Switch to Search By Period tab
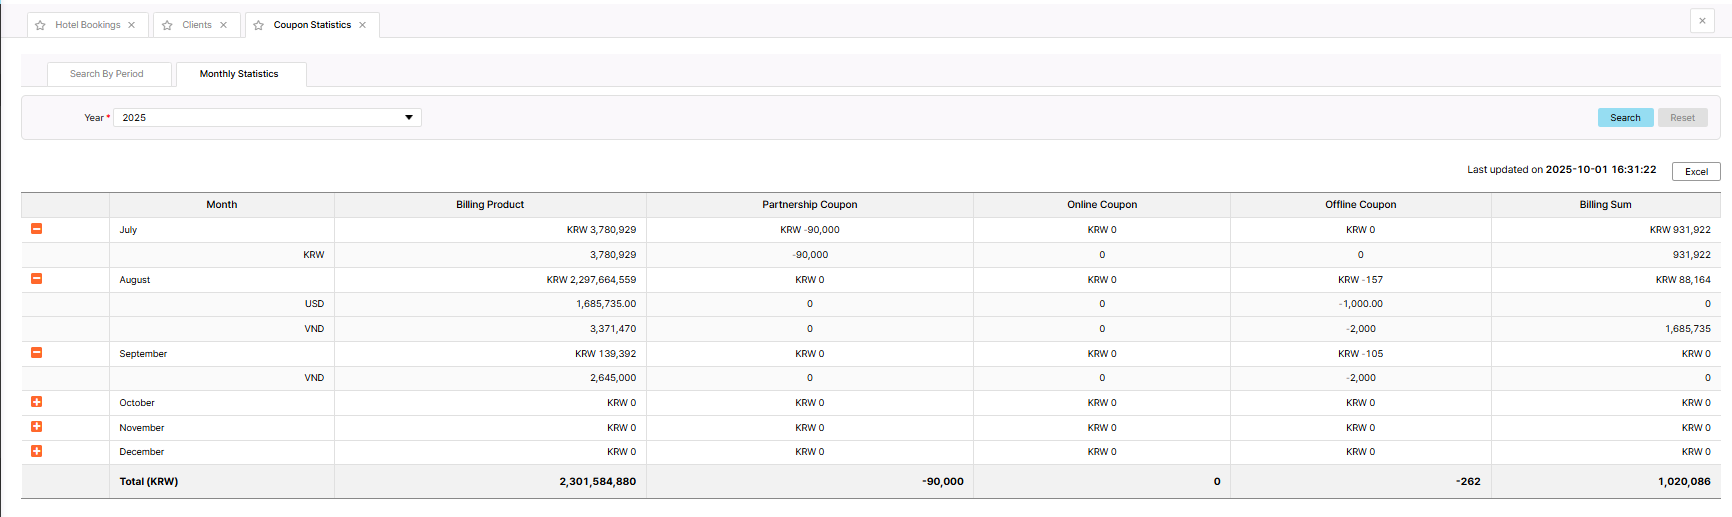Screen dimensions: 1732x517 pyautogui.click(x=107, y=74)
